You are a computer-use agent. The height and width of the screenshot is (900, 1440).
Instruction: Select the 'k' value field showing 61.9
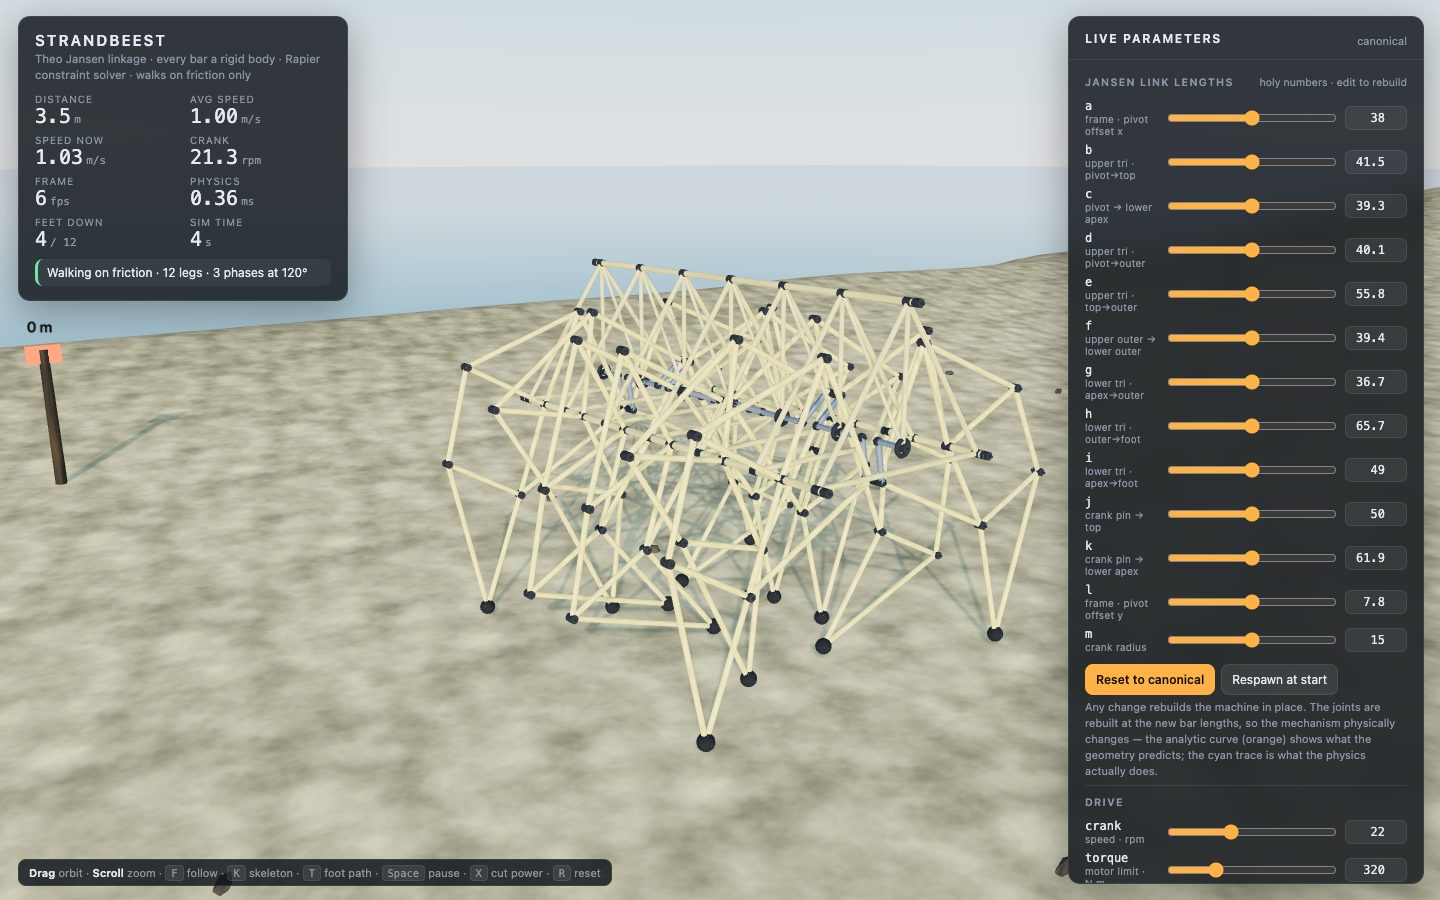tap(1376, 558)
